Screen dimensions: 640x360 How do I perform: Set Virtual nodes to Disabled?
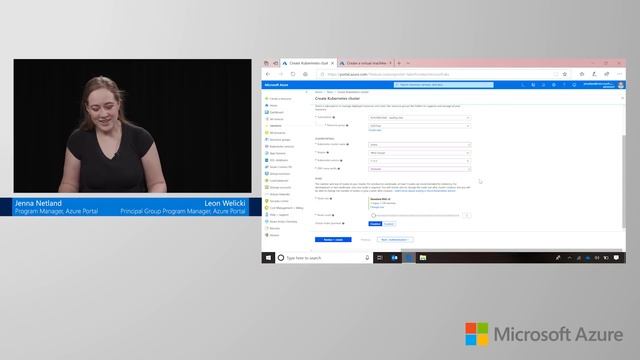375,224
